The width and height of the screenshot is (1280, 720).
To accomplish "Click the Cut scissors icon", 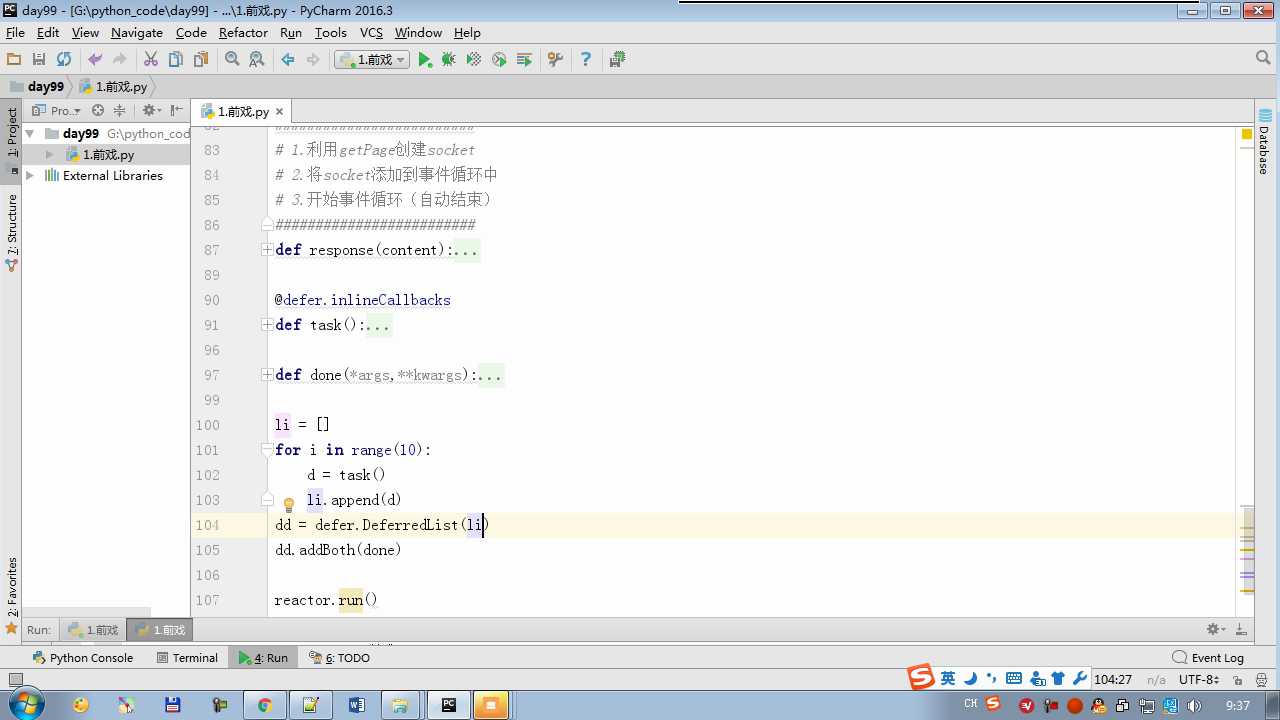I will [x=151, y=60].
